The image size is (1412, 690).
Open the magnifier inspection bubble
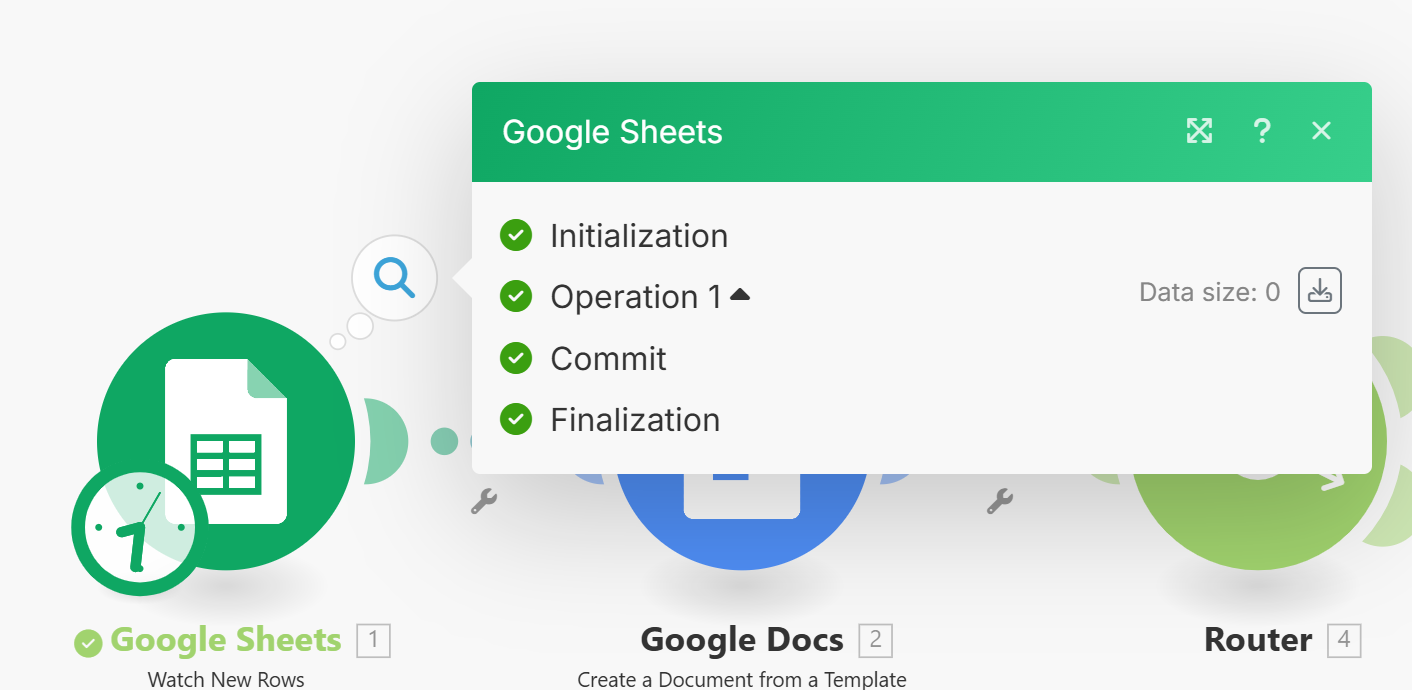coord(394,277)
